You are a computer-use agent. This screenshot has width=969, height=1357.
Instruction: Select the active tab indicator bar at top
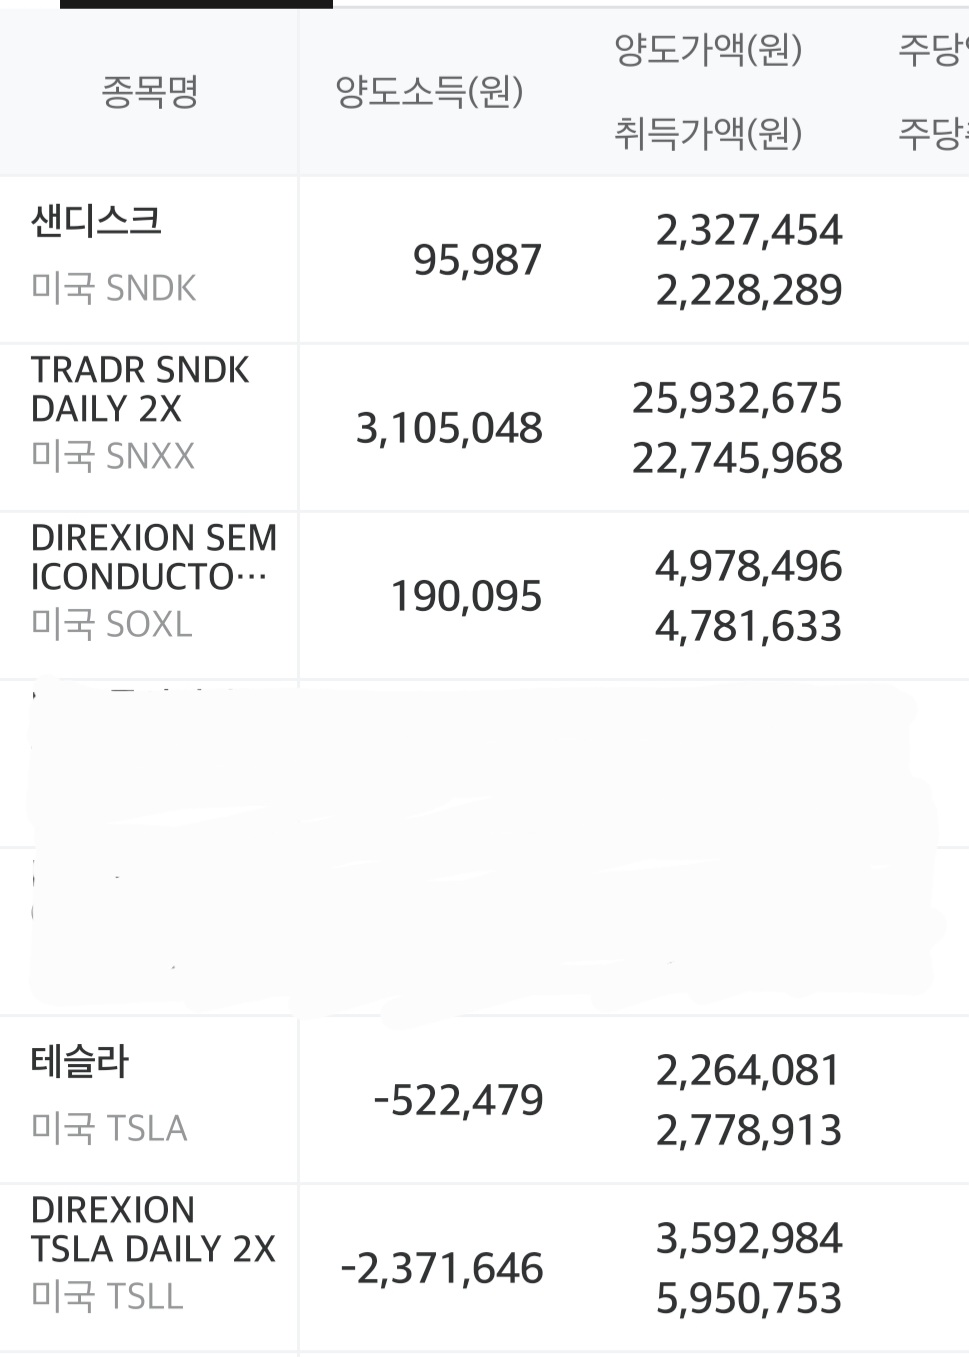tap(196, 4)
